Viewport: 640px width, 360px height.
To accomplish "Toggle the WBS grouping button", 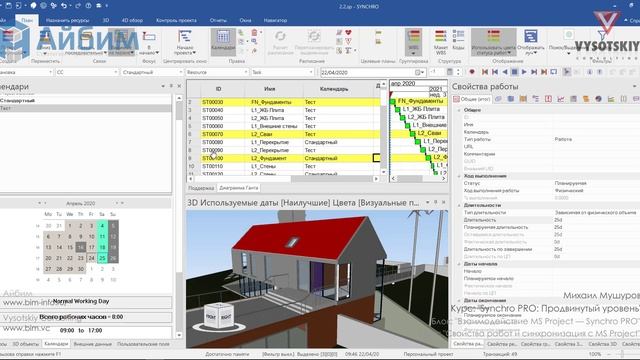I will (x=413, y=42).
